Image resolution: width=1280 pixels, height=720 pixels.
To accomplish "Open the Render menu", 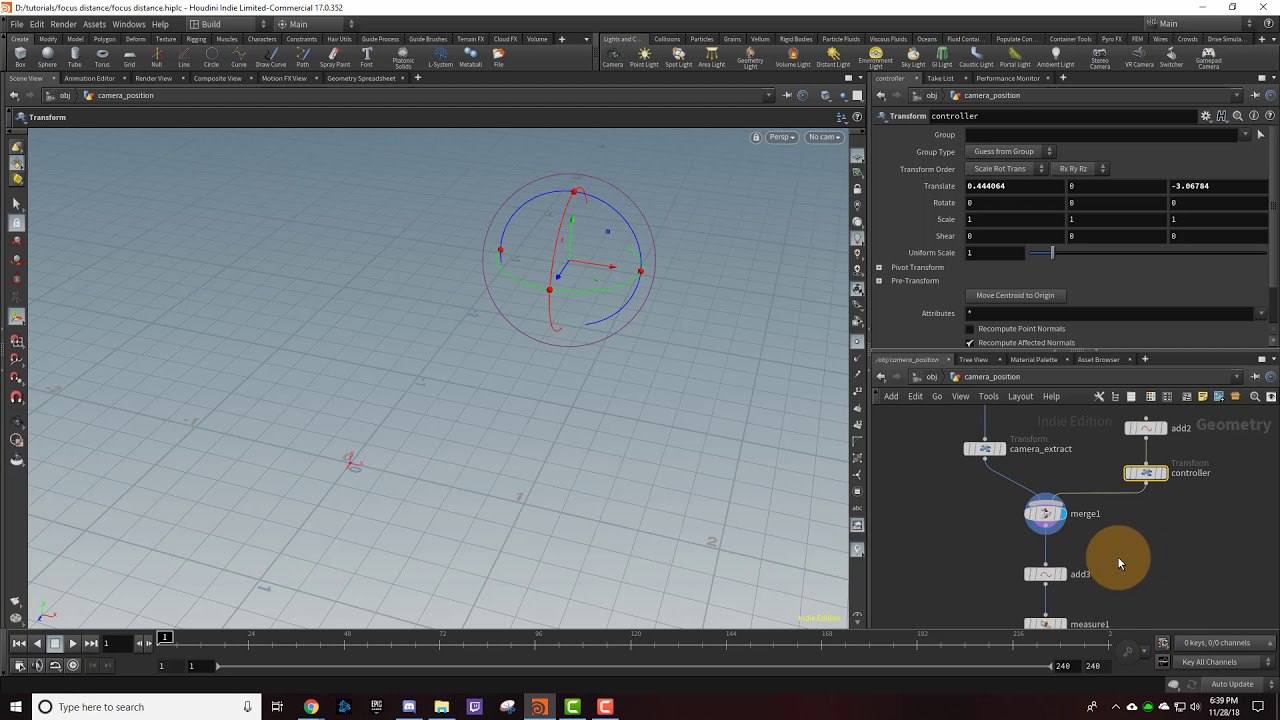I will tap(63, 24).
